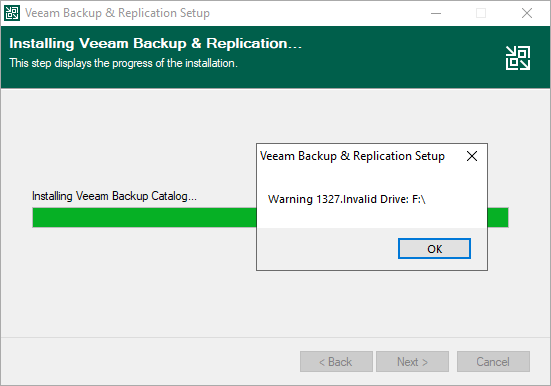
Task: Minimize the setup main window
Action: pos(436,13)
